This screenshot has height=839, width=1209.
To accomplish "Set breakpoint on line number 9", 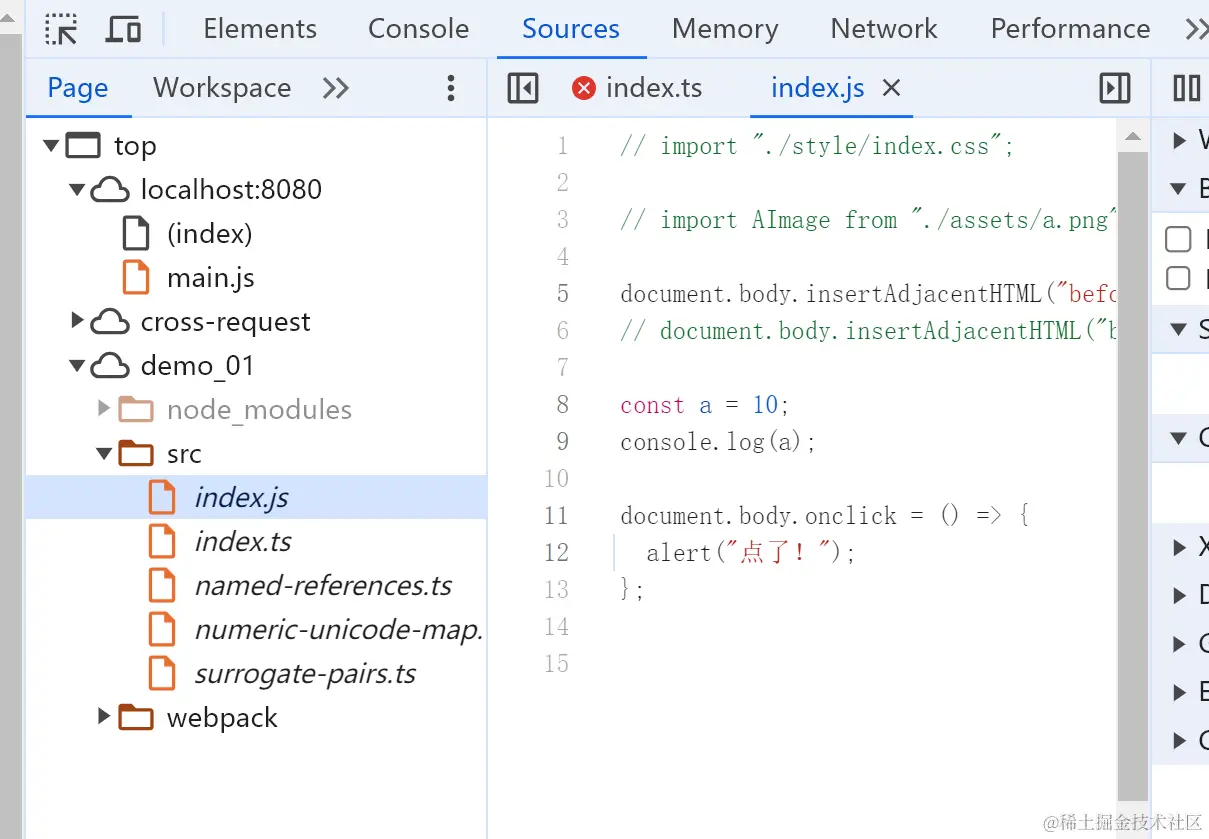I will tap(563, 441).
